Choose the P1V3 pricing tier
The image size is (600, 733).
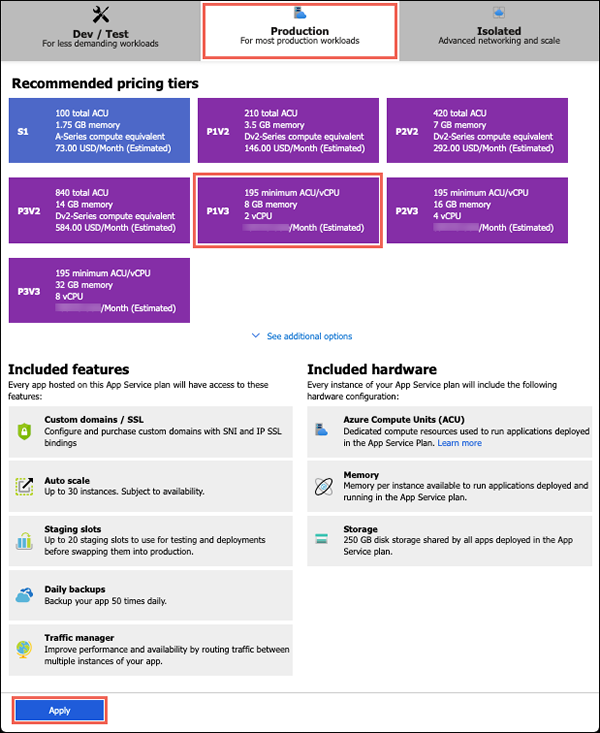click(287, 209)
